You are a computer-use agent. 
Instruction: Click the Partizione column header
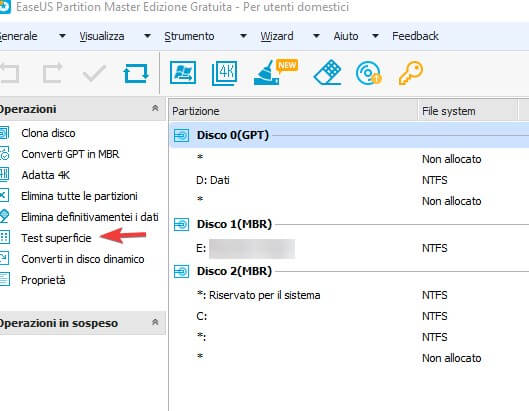(293, 111)
